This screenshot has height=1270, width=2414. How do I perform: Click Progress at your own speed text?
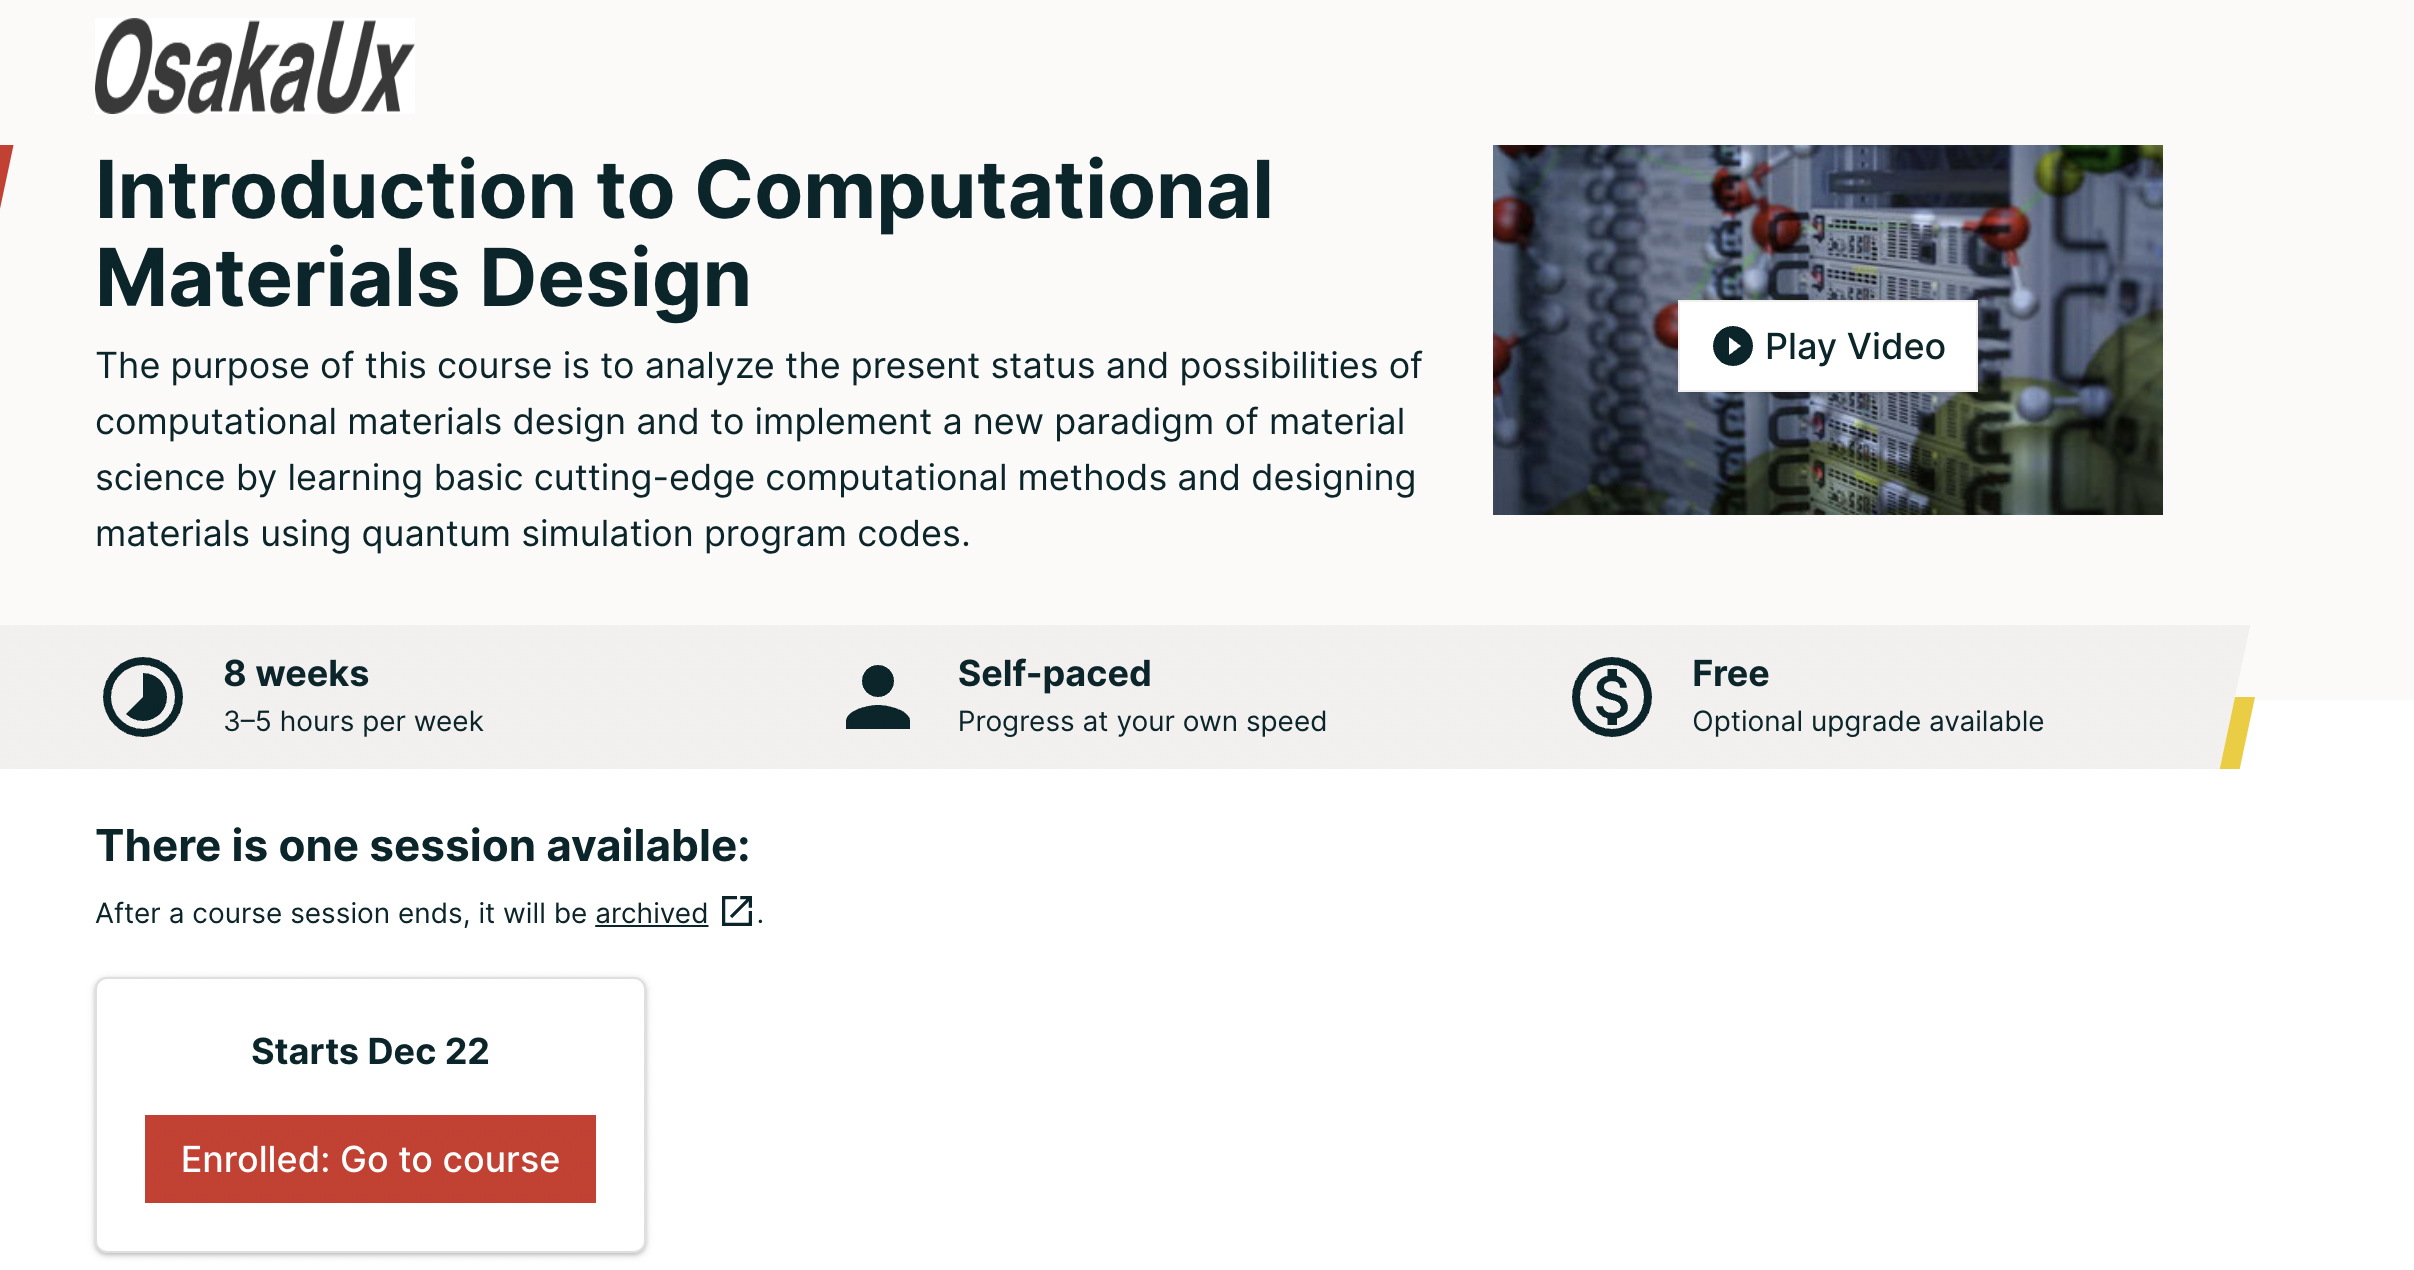click(1142, 721)
